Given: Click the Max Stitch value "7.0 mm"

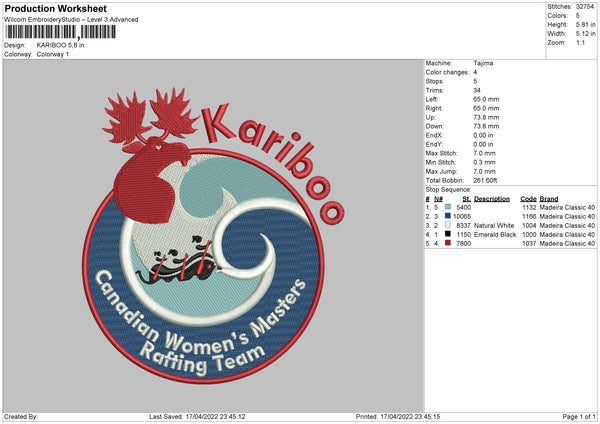Looking at the screenshot, I should [x=484, y=153].
